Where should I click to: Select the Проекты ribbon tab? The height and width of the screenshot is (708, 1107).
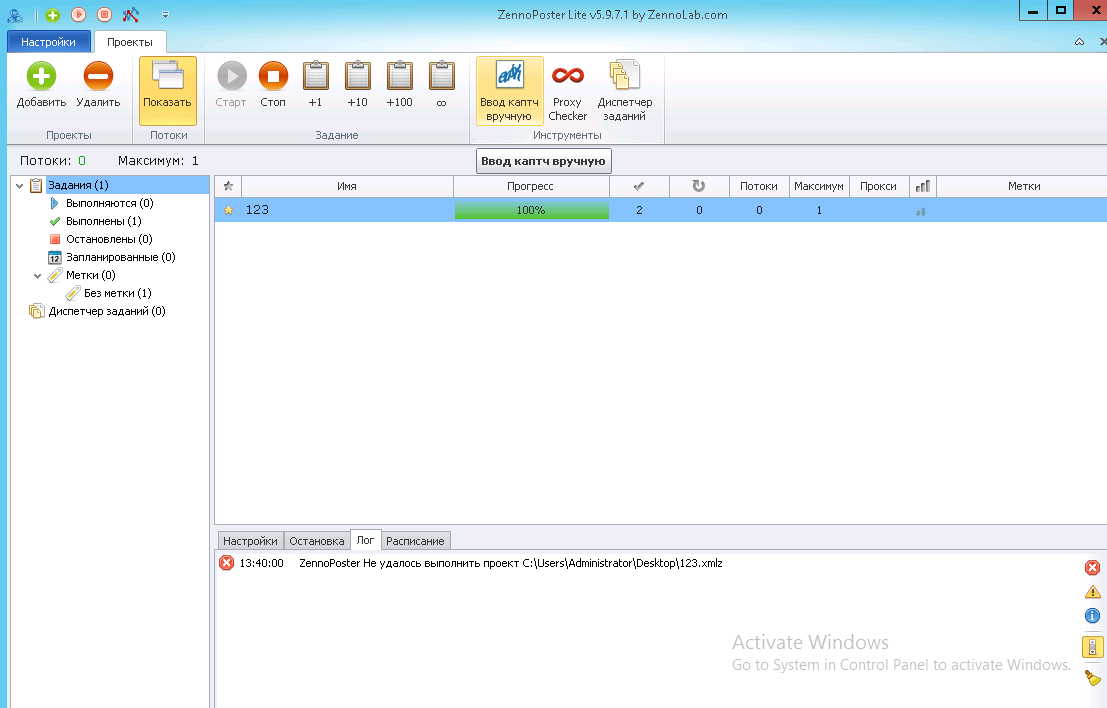click(x=130, y=42)
